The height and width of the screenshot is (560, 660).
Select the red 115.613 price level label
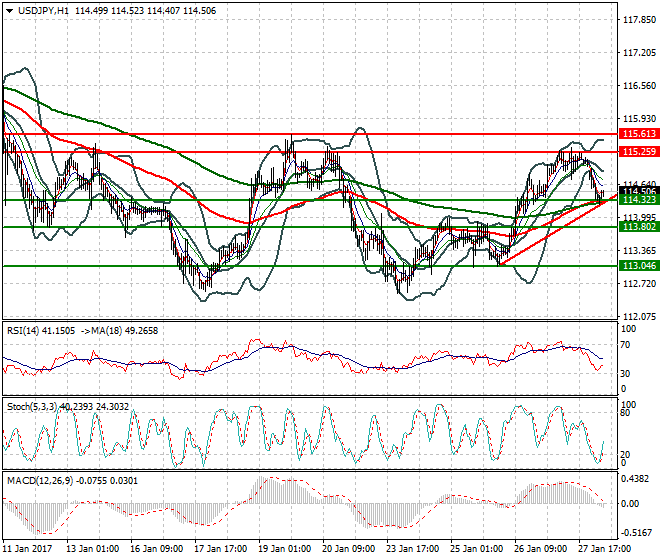pyautogui.click(x=639, y=134)
